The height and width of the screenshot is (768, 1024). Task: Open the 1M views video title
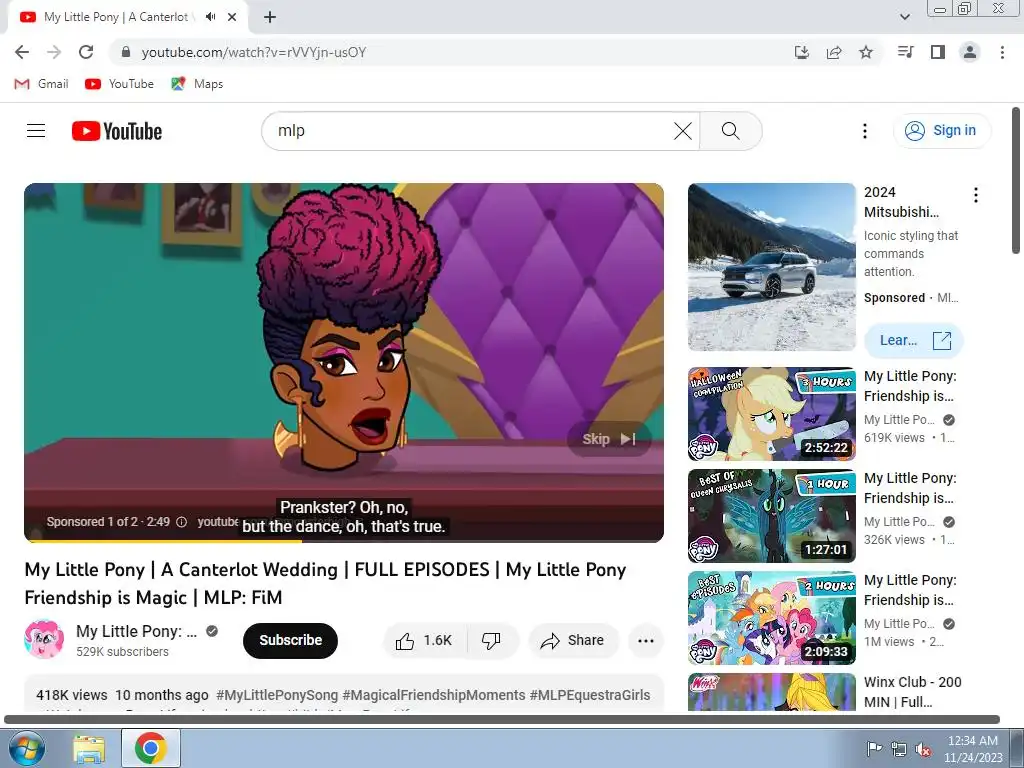click(x=910, y=590)
